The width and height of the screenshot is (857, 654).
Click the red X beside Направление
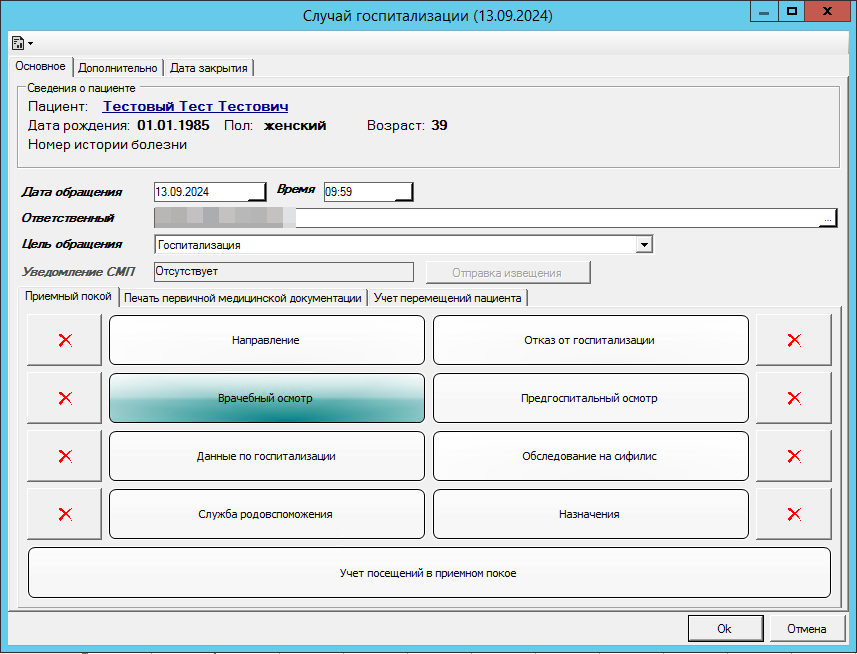(x=65, y=340)
